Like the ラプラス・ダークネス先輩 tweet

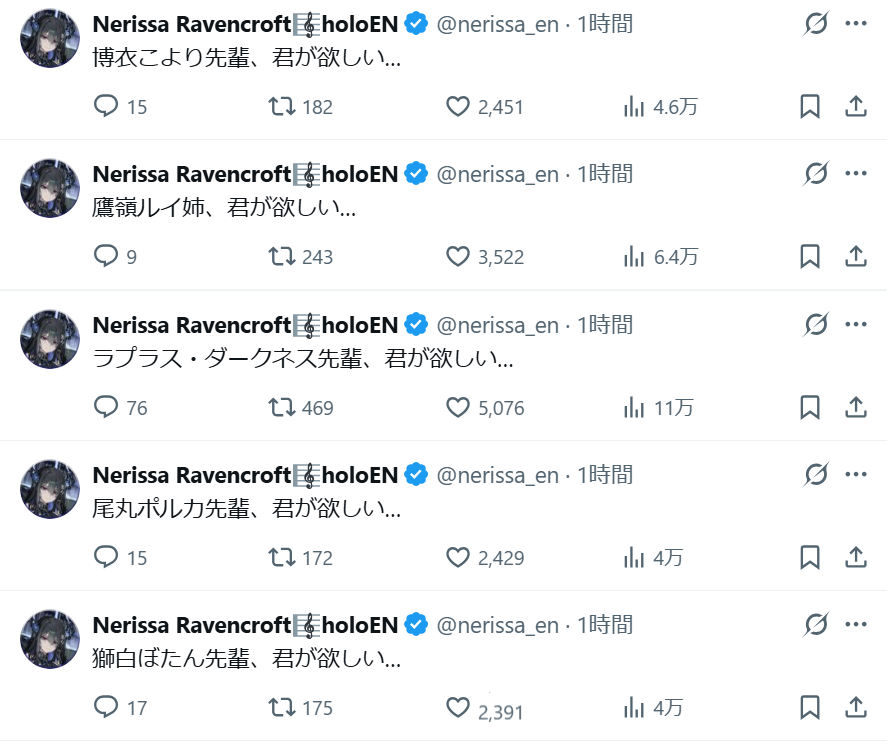click(x=458, y=407)
